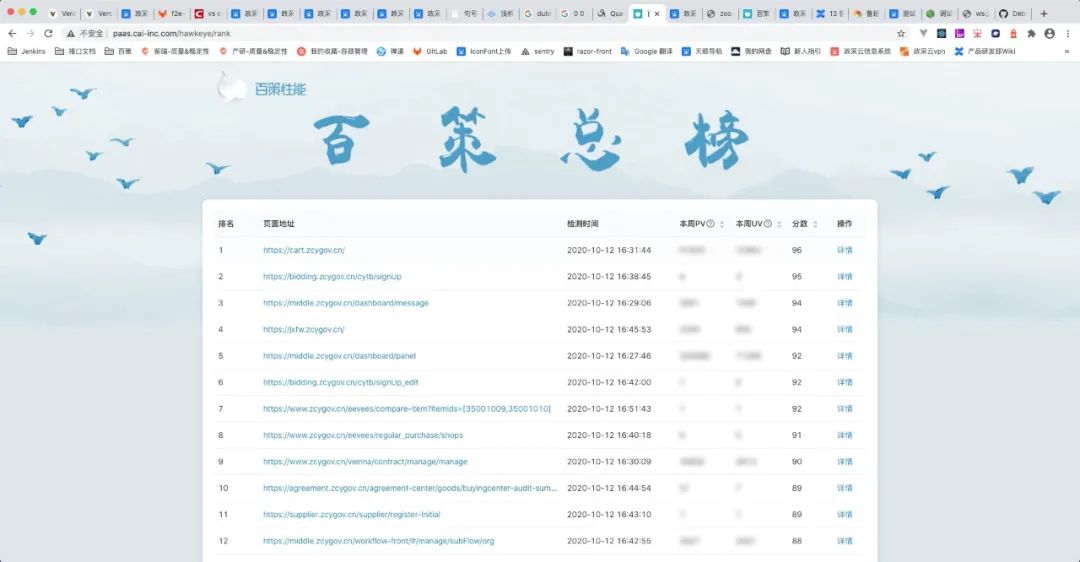Switch to the zoo tab
The image size is (1080, 562).
point(720,13)
